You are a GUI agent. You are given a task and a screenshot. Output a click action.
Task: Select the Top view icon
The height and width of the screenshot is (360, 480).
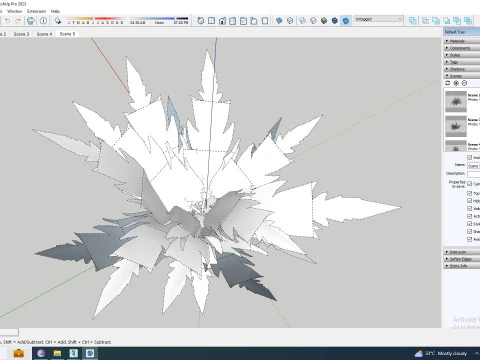211,21
